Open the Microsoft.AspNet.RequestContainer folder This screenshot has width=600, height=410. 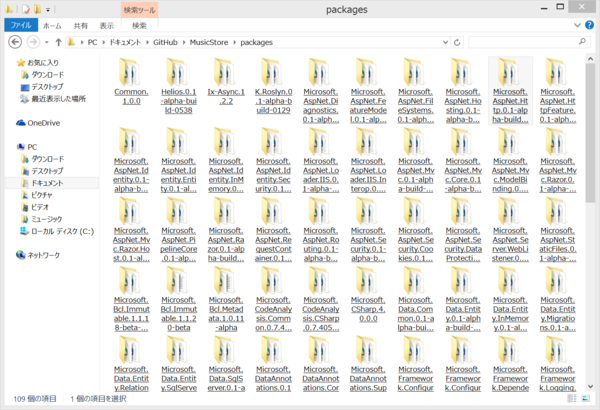[x=274, y=230]
